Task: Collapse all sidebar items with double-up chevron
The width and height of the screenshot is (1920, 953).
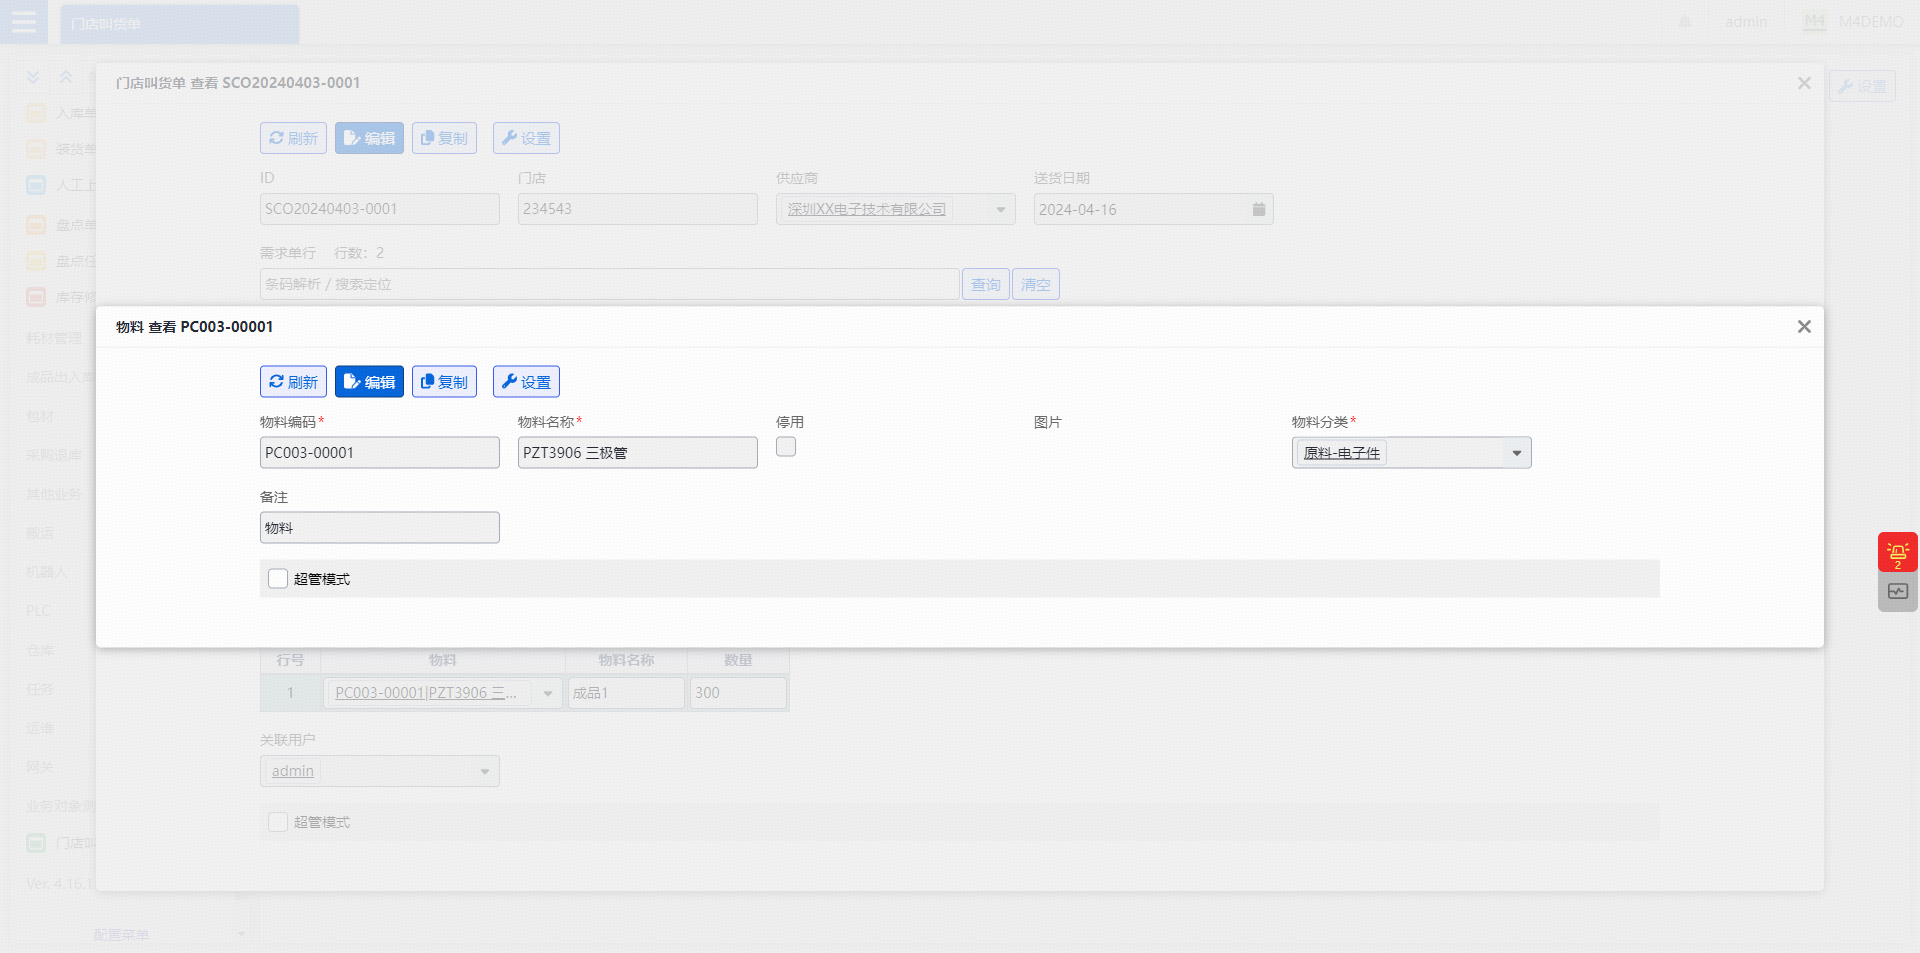Action: pyautogui.click(x=66, y=77)
